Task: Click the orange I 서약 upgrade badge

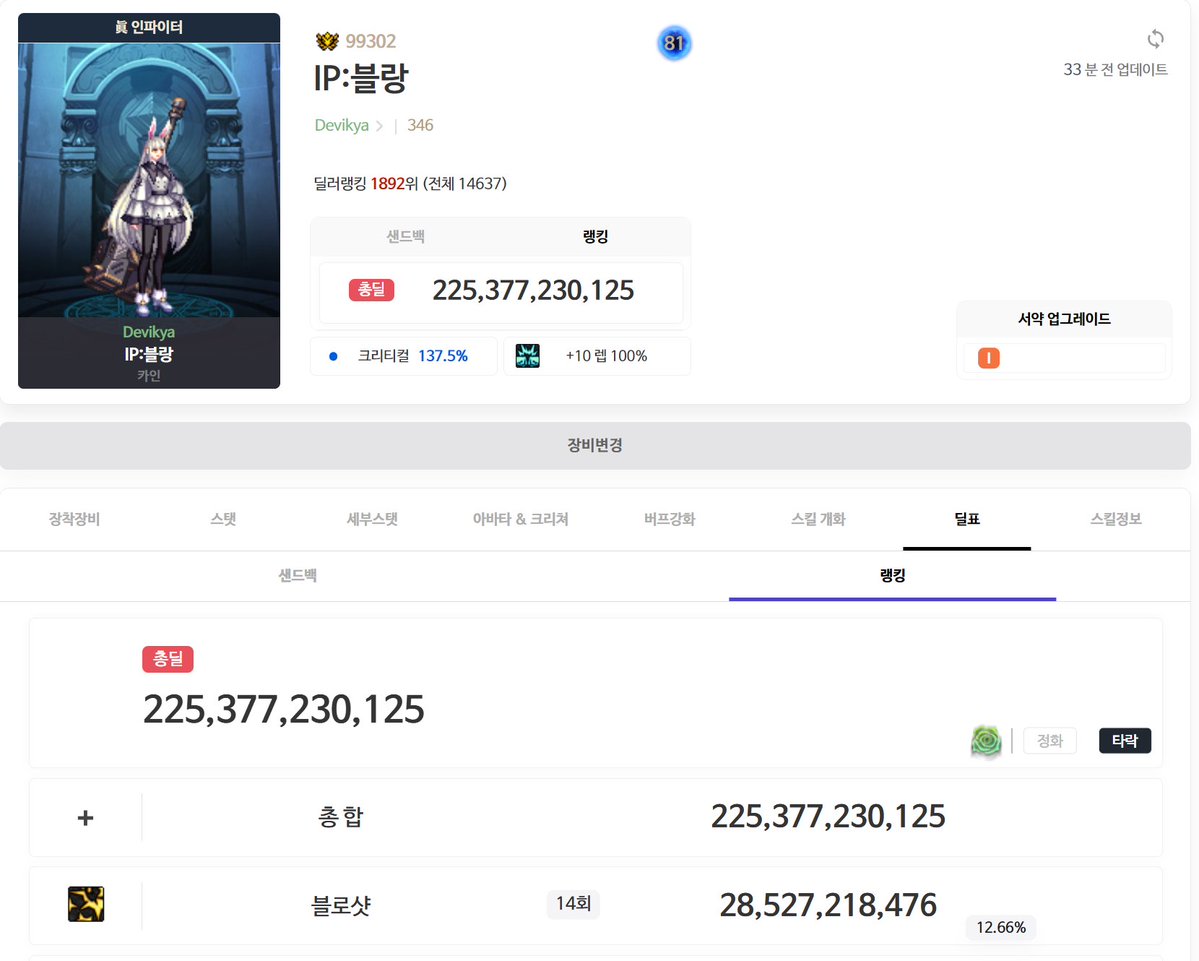Action: point(989,358)
